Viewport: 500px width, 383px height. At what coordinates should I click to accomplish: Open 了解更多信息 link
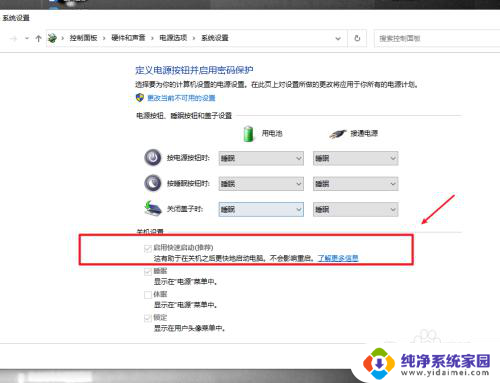pos(338,258)
